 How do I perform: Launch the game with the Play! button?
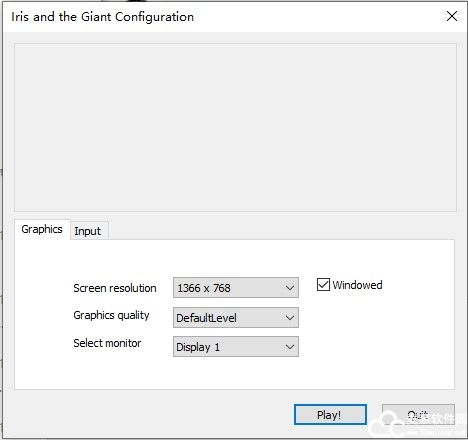click(x=330, y=415)
